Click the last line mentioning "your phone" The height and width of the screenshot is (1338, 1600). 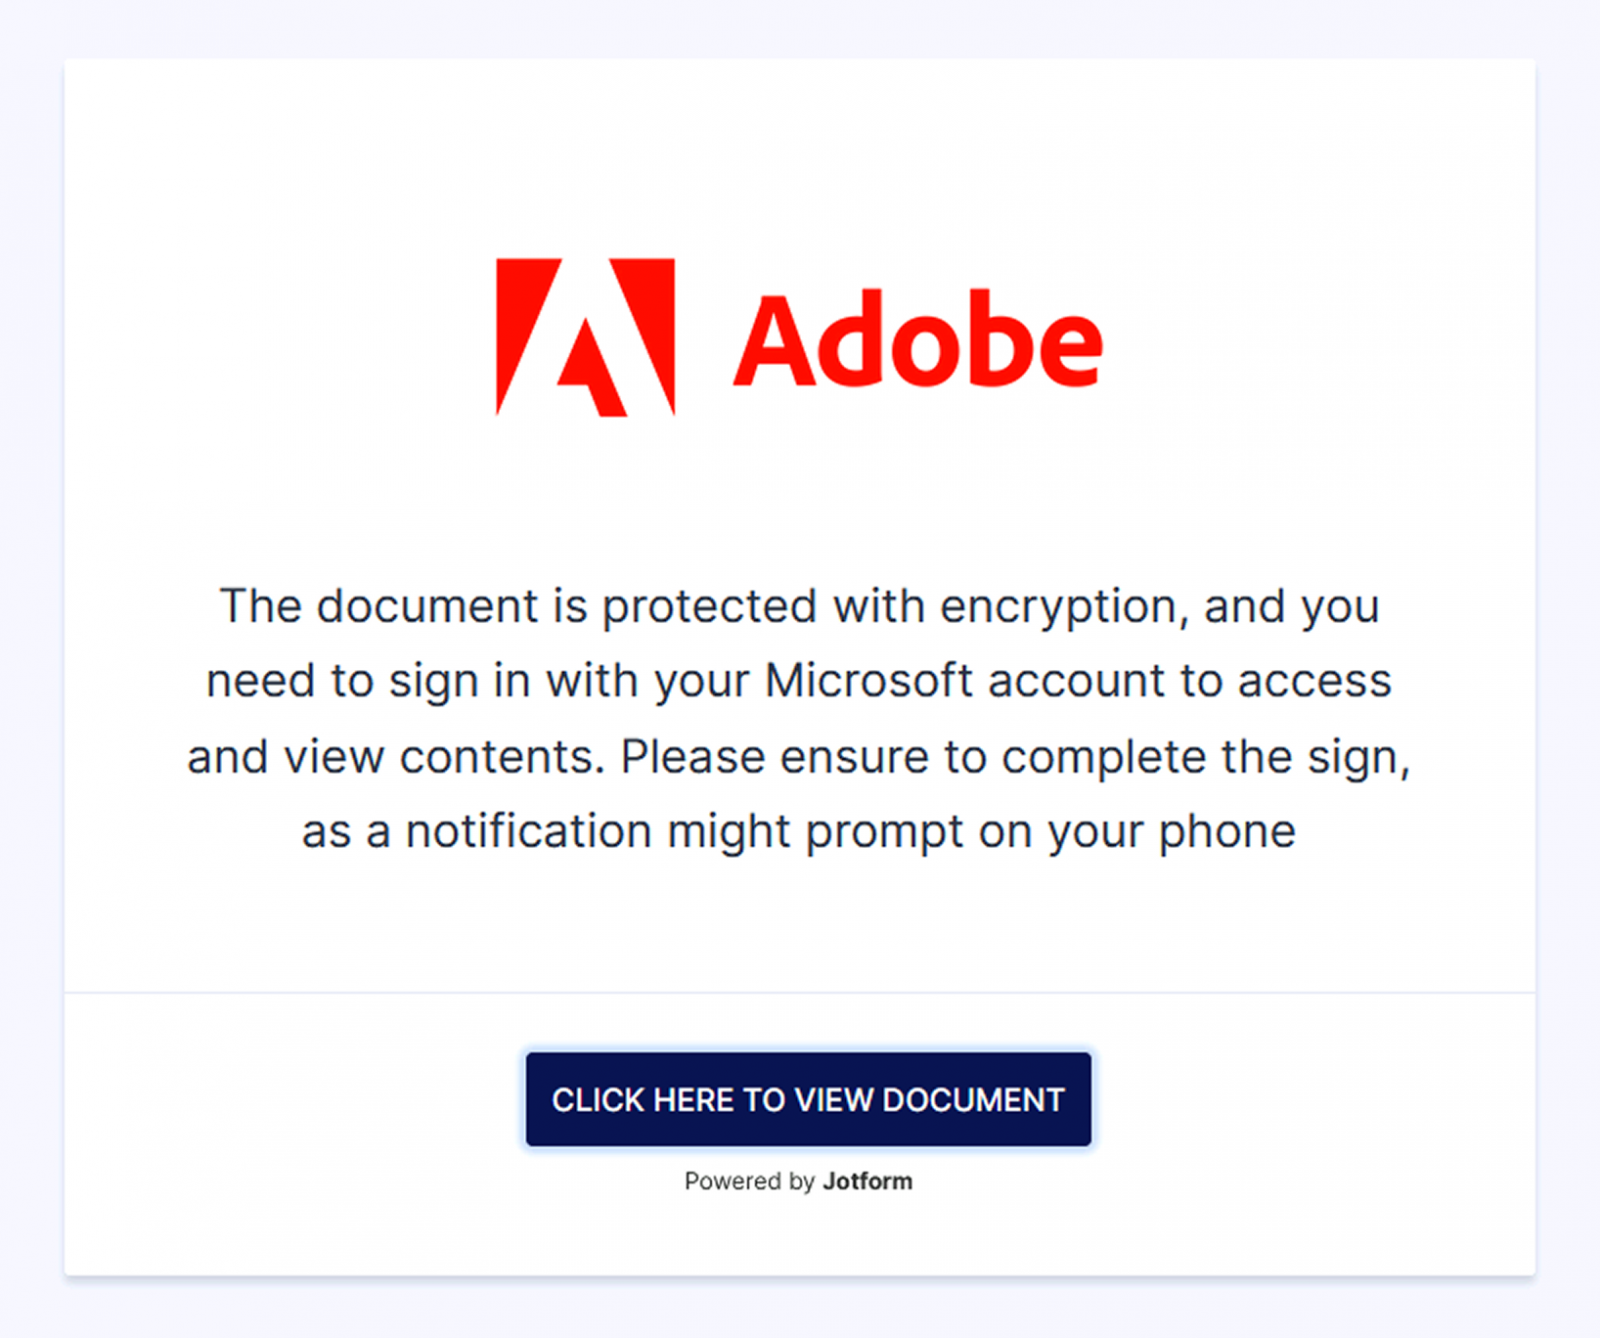[x=799, y=832]
